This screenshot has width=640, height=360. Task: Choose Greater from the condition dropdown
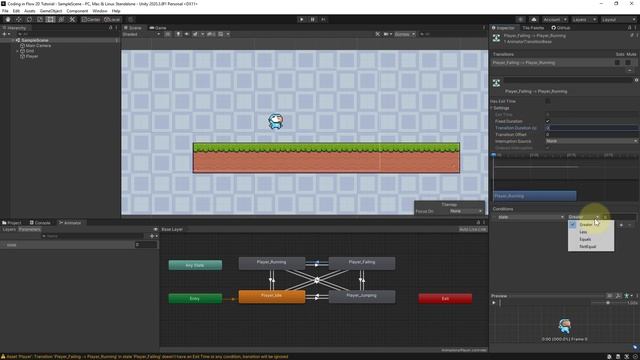591,224
